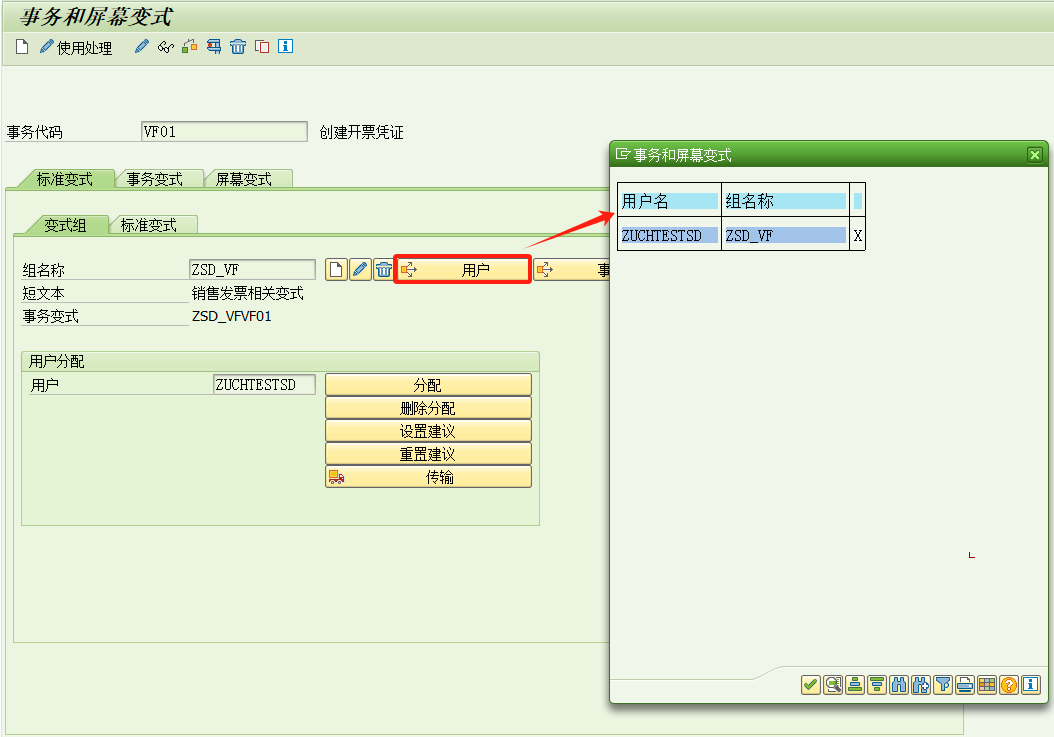Click the trash icon beside 组名称 field

point(383,270)
